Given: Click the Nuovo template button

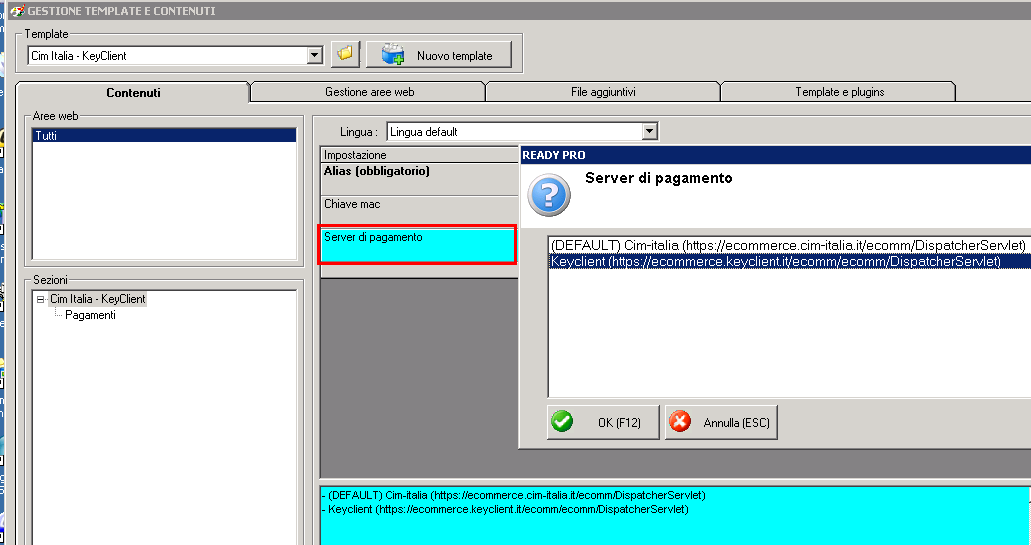Looking at the screenshot, I should pos(439,55).
